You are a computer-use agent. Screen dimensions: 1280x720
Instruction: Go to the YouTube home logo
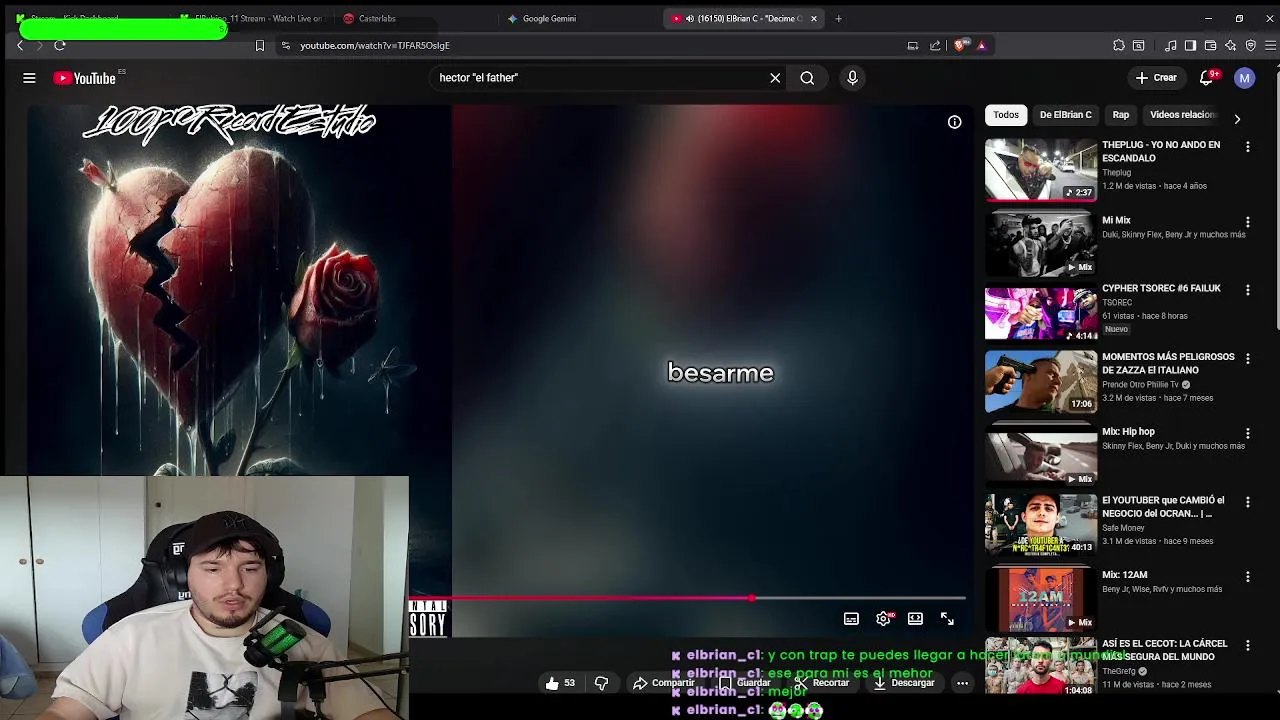(x=85, y=78)
